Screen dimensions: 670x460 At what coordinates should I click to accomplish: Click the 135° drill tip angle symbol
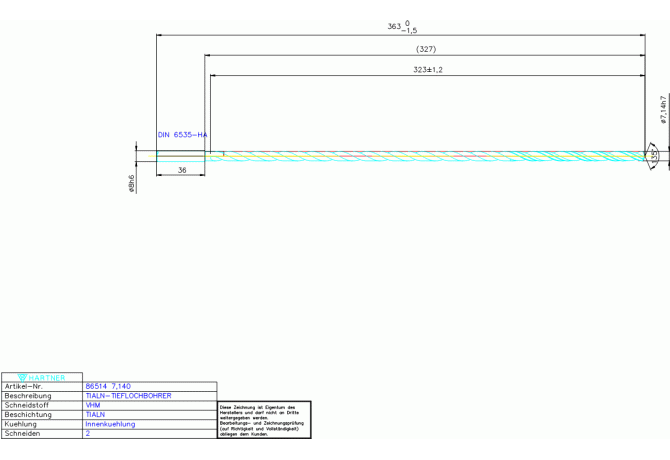[x=652, y=155]
